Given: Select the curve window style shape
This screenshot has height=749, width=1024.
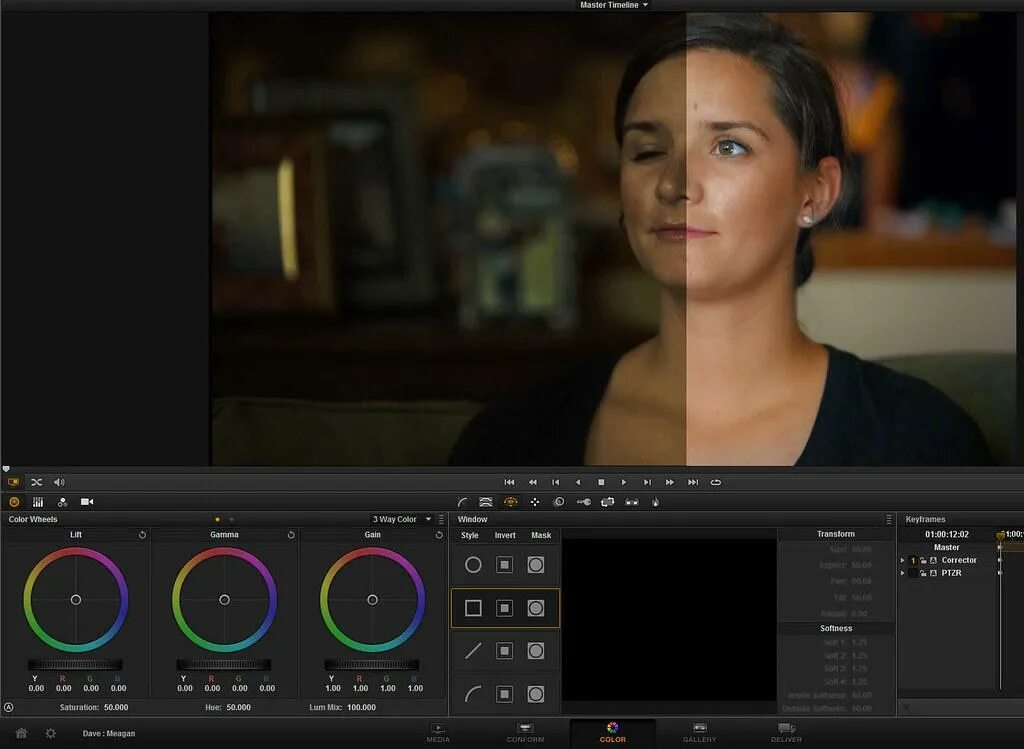Looking at the screenshot, I should pos(473,694).
